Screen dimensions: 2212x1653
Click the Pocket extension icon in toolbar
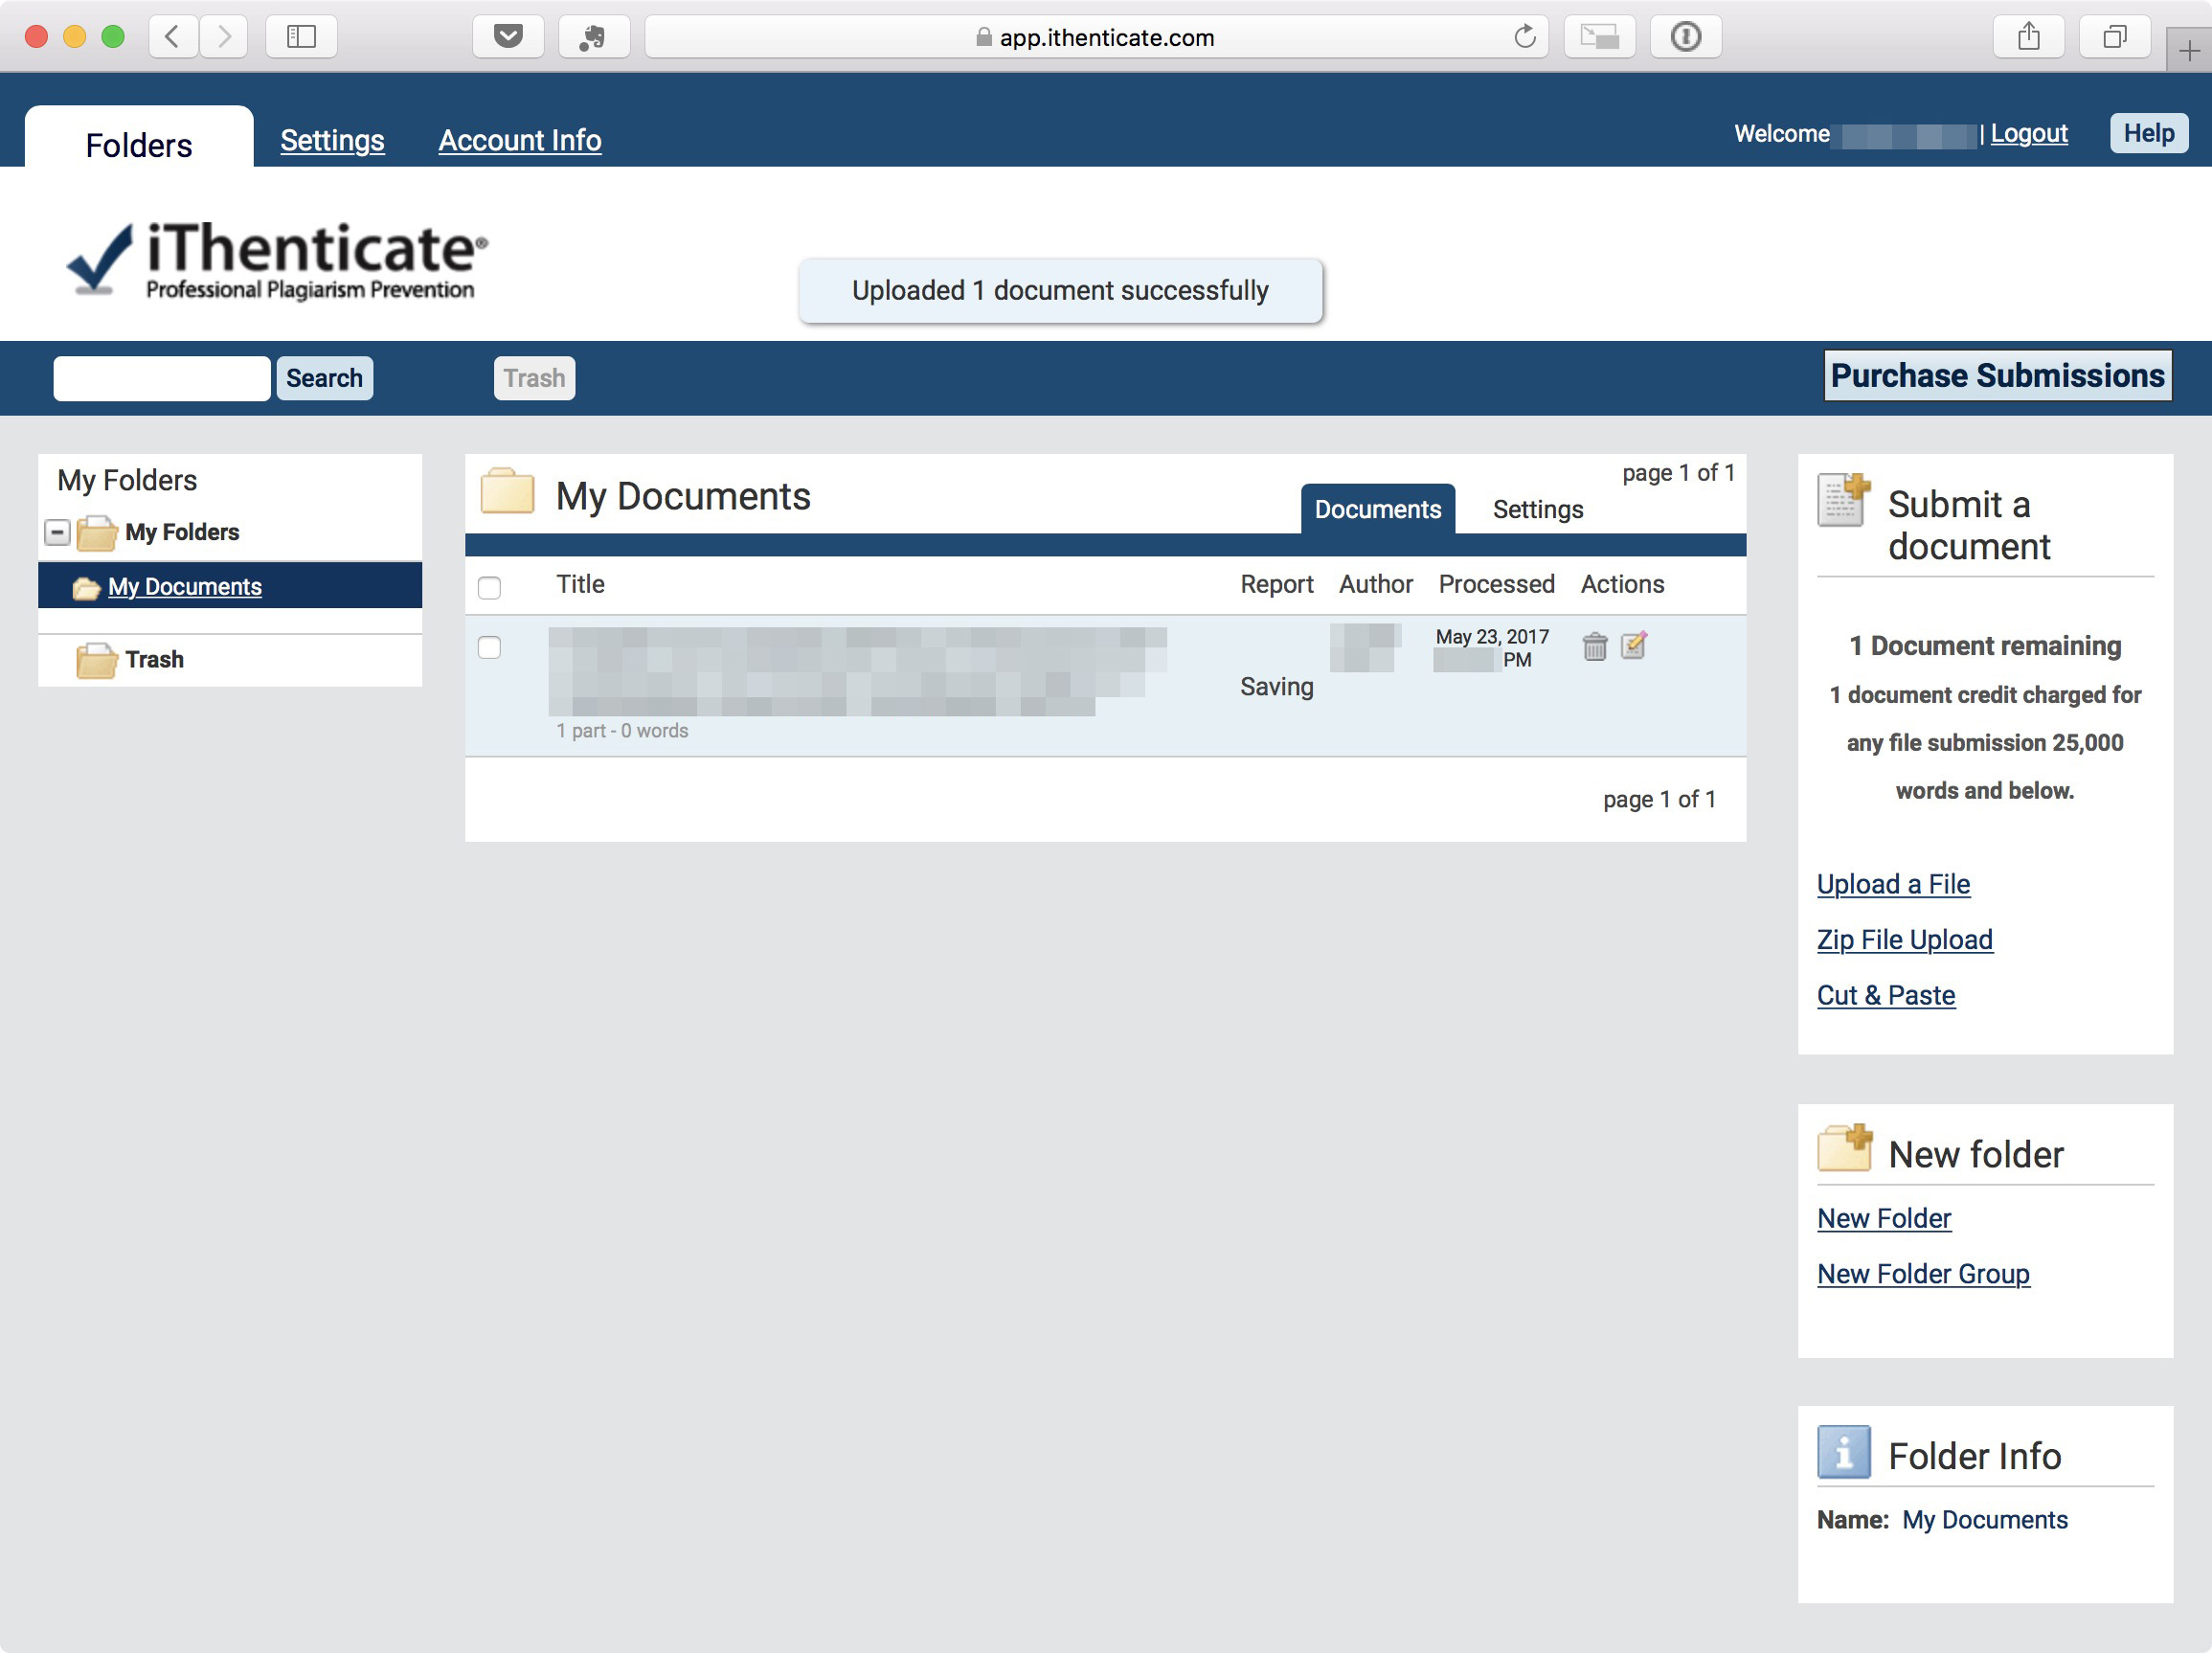click(x=508, y=37)
